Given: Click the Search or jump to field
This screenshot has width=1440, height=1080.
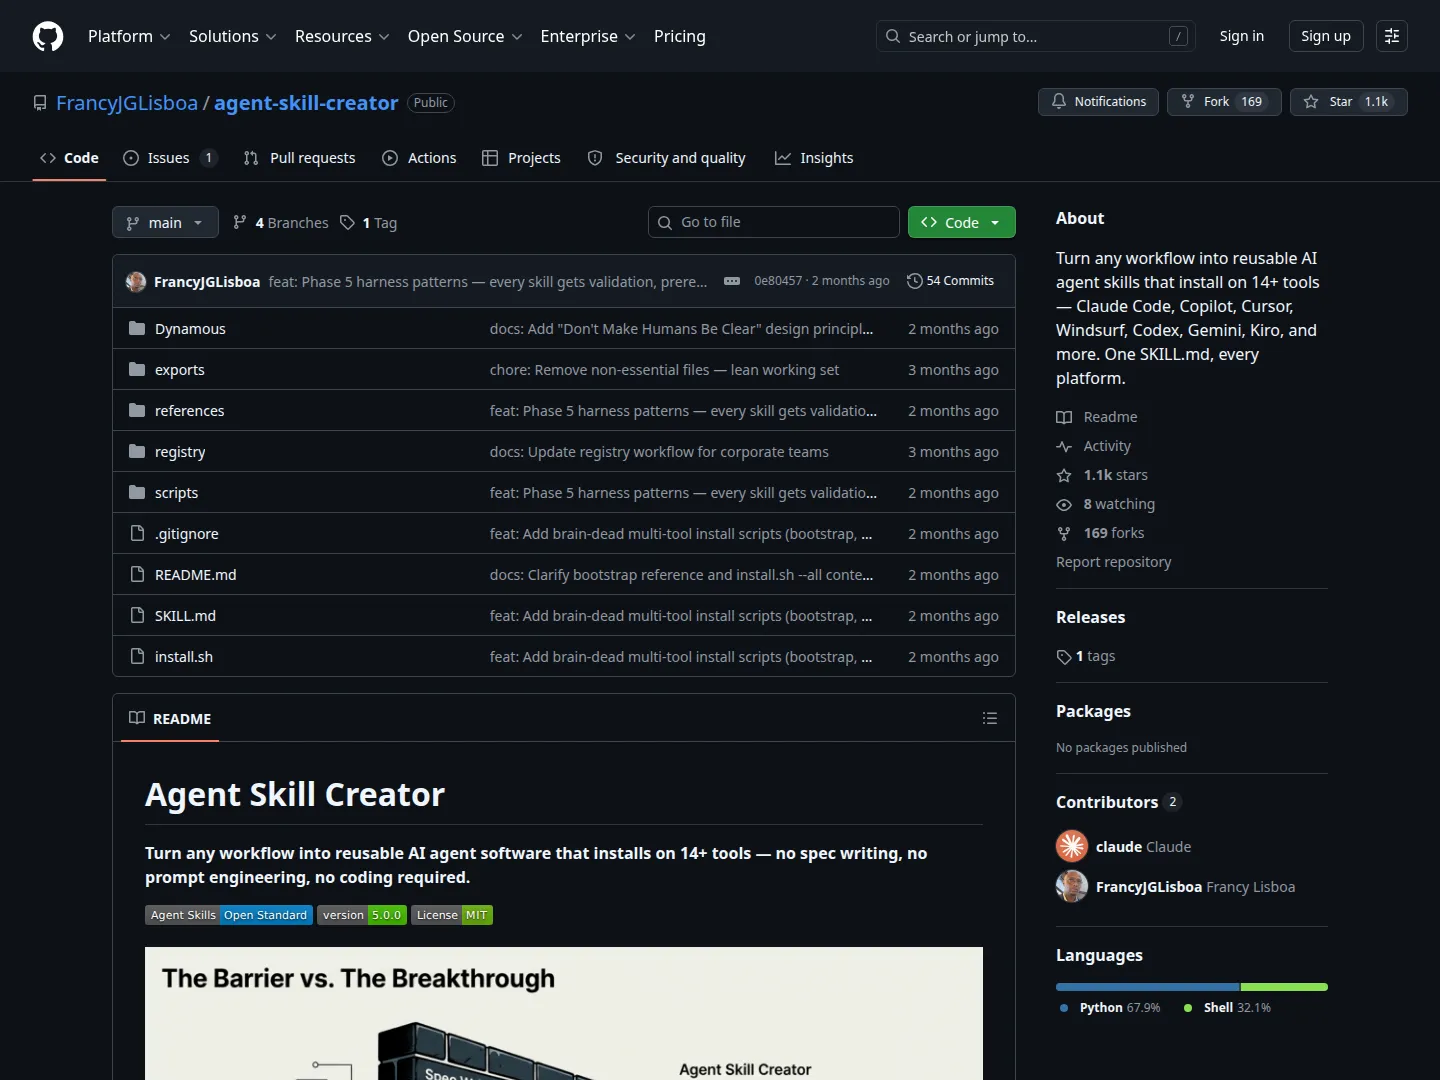Looking at the screenshot, I should pos(1036,36).
